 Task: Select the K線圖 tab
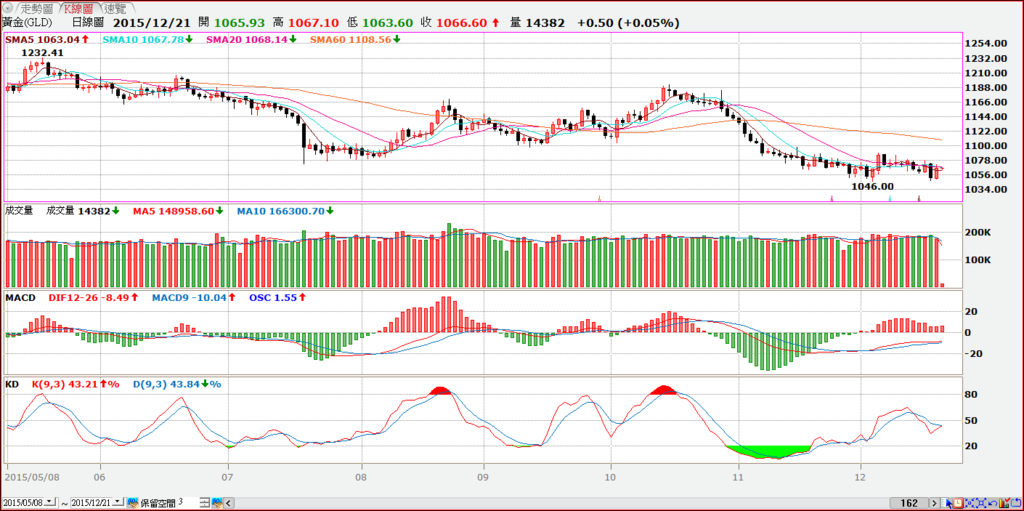[80, 8]
